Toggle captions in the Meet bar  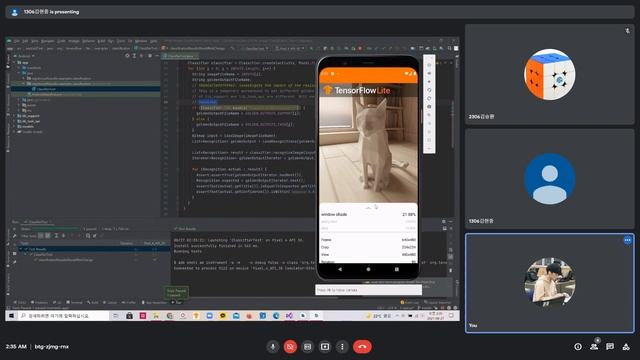tap(307, 347)
